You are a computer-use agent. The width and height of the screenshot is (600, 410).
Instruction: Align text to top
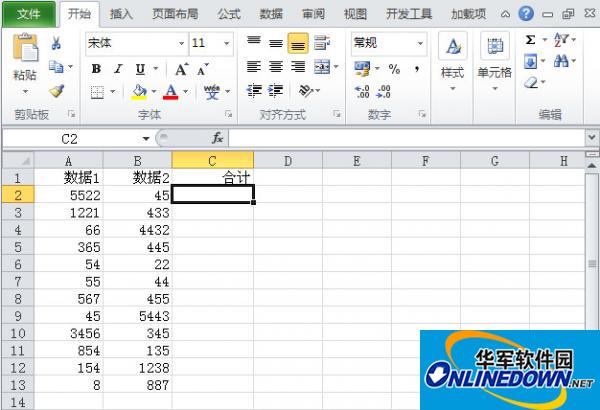coord(253,42)
